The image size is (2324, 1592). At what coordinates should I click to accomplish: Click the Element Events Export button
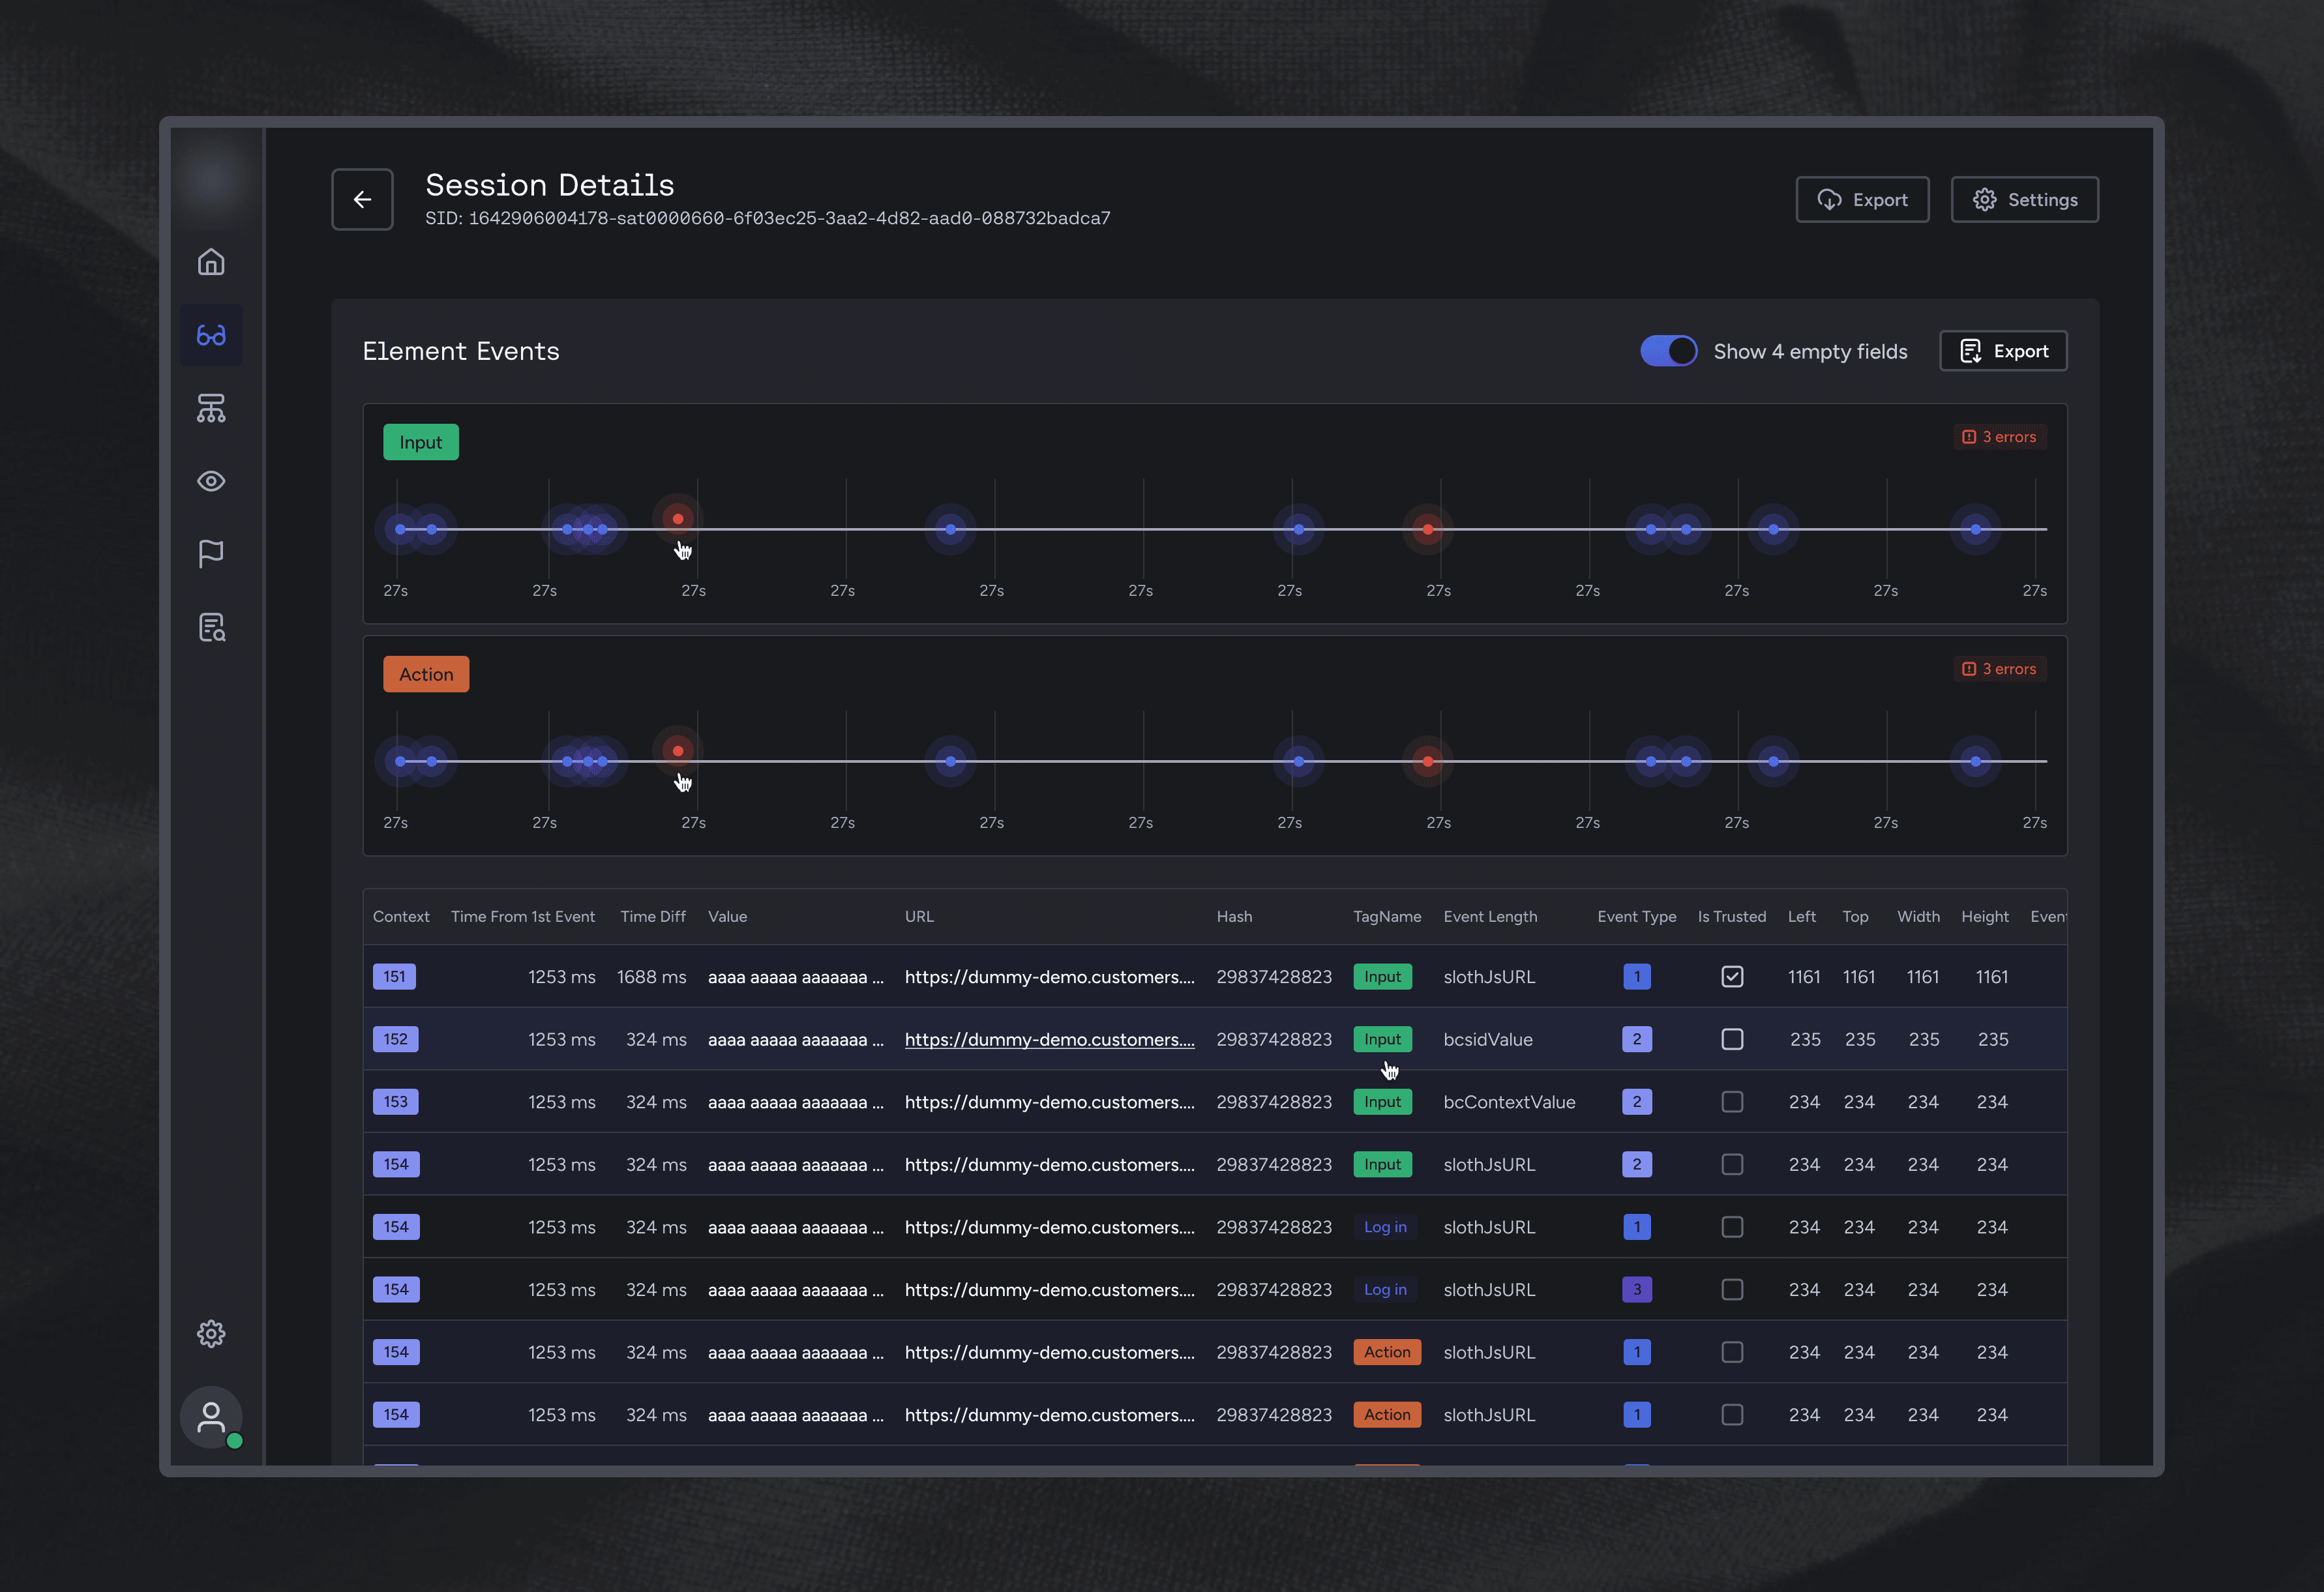point(2003,351)
